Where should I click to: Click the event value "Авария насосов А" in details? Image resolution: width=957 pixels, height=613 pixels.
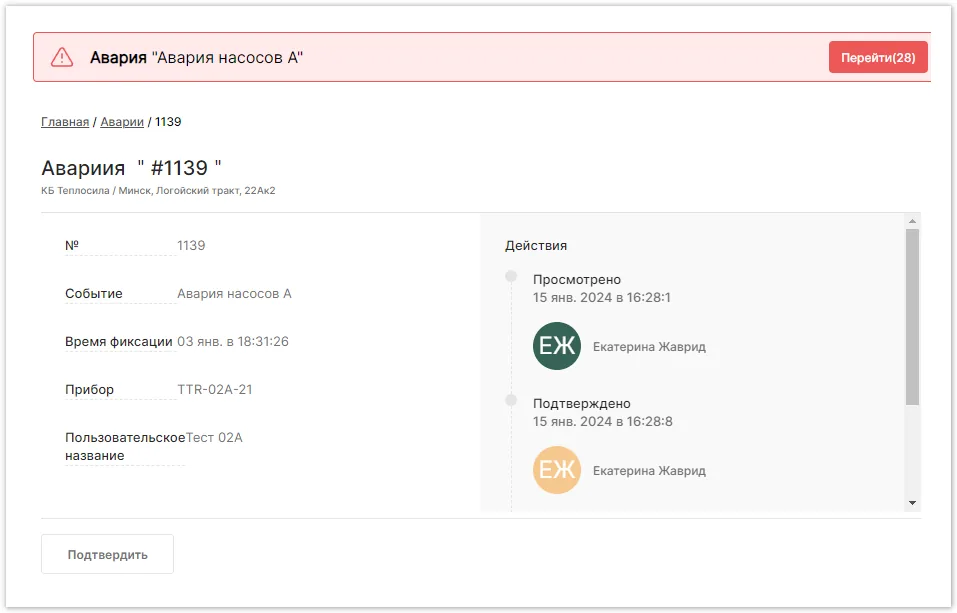pyautogui.click(x=234, y=294)
